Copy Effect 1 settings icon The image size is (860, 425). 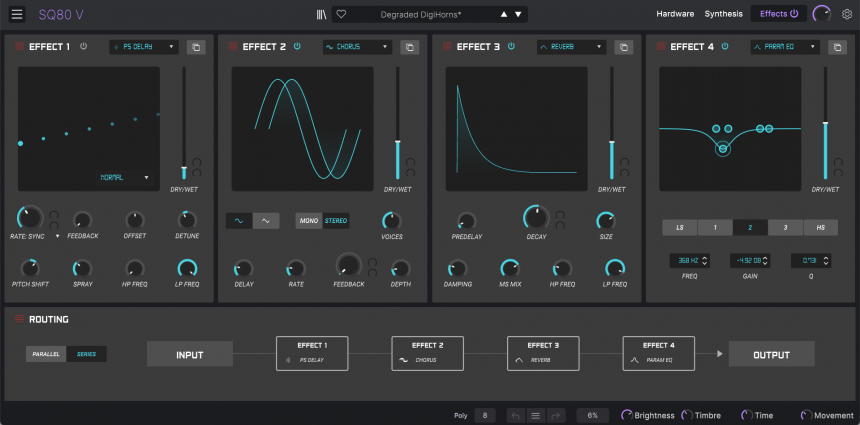click(196, 47)
